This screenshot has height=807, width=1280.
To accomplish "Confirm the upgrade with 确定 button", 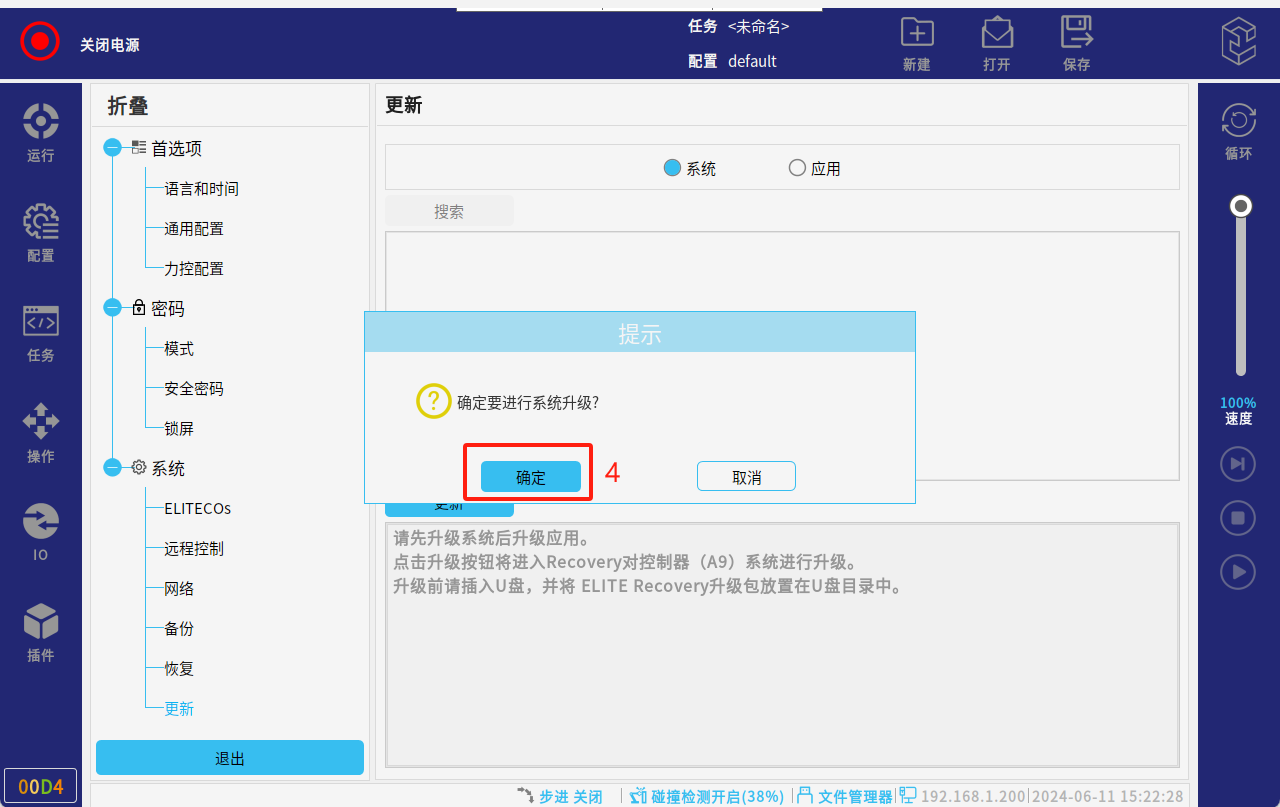I will point(531,477).
